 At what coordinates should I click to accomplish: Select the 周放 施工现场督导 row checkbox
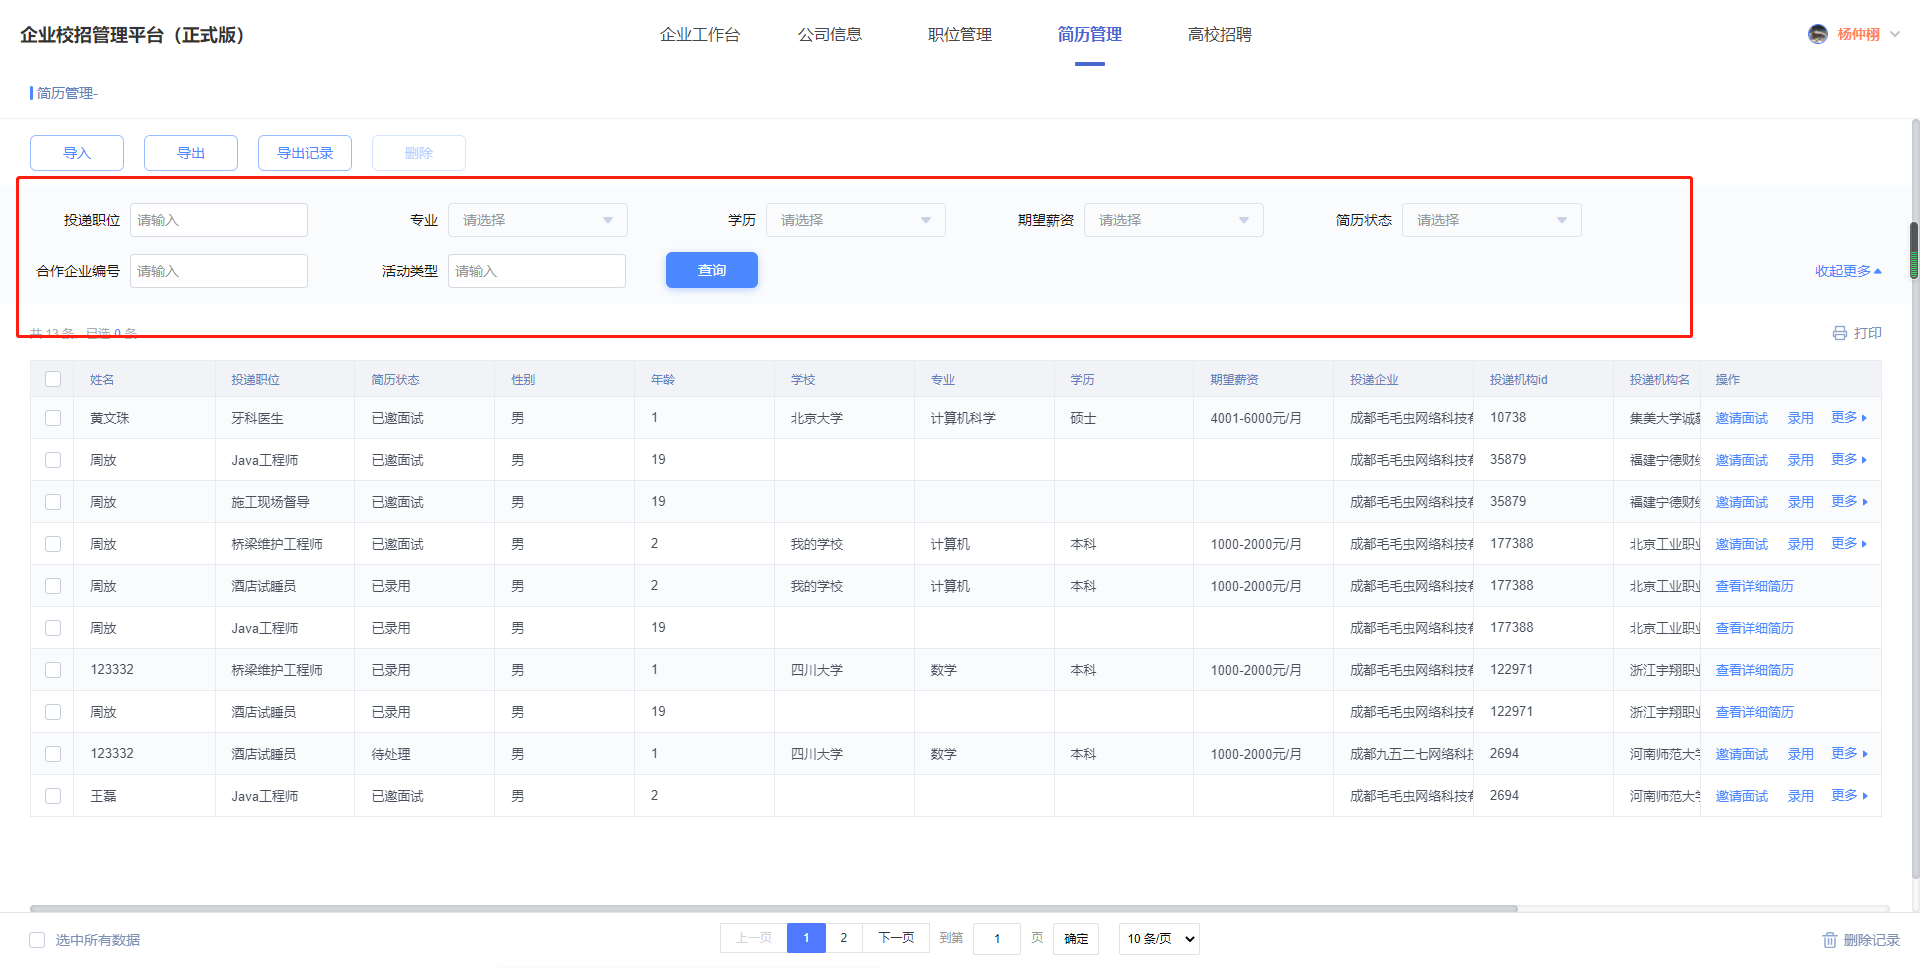coord(53,502)
